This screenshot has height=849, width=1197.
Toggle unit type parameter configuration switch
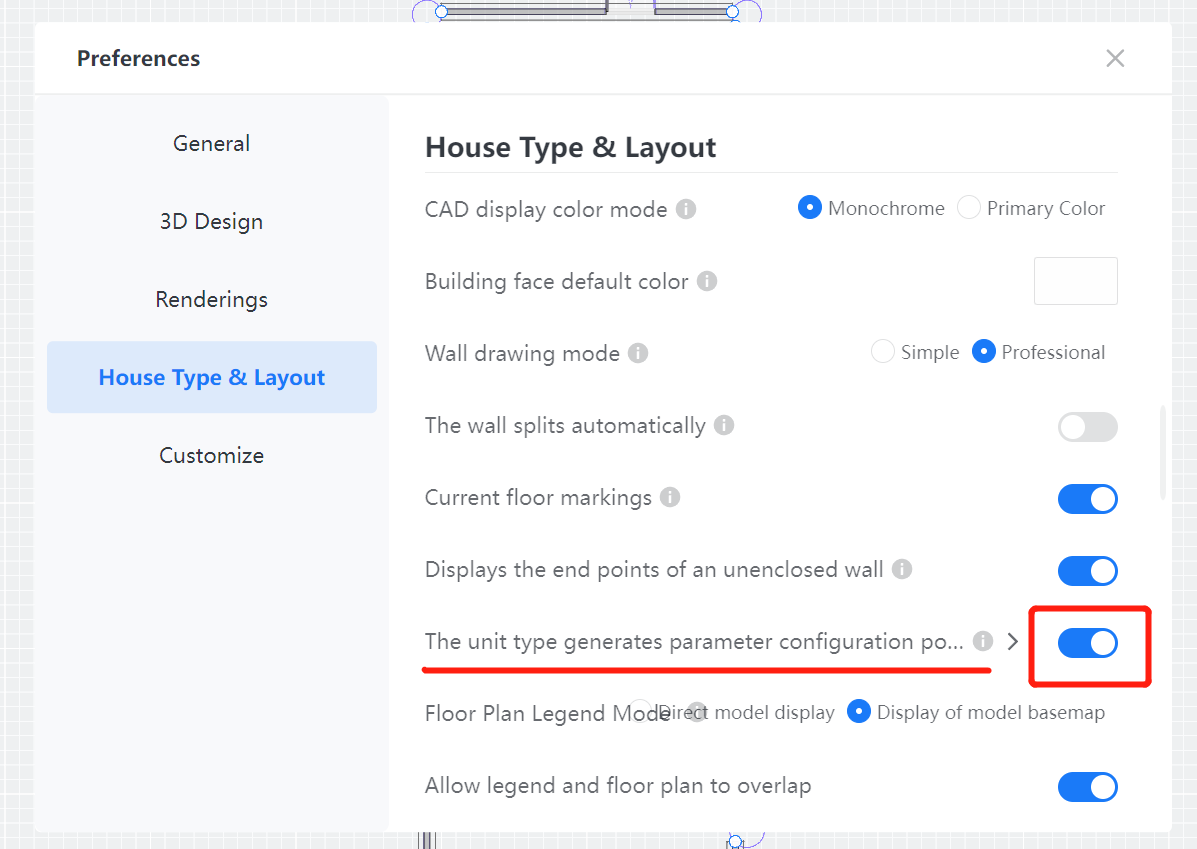(1087, 643)
